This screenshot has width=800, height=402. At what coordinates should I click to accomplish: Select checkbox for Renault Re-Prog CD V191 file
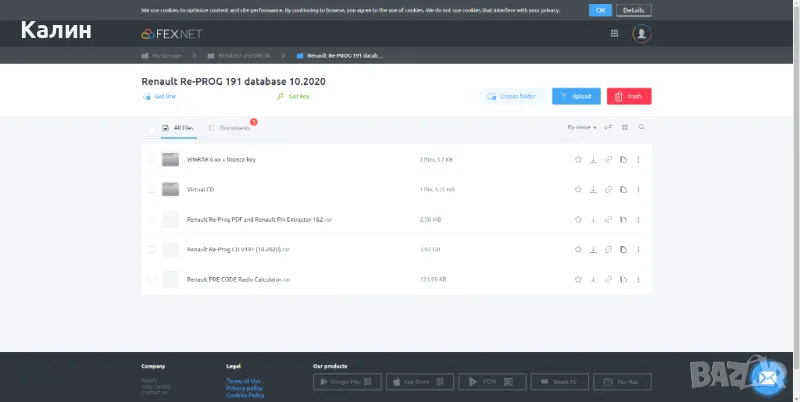[152, 249]
